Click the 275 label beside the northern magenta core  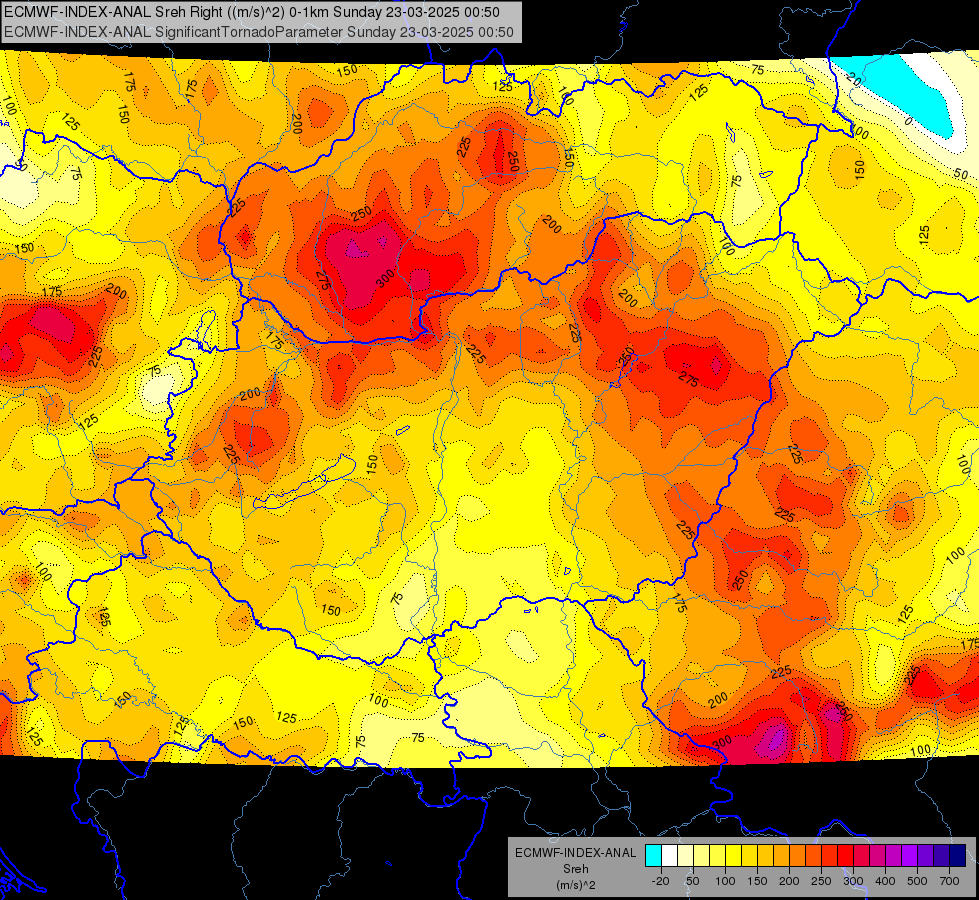323,279
